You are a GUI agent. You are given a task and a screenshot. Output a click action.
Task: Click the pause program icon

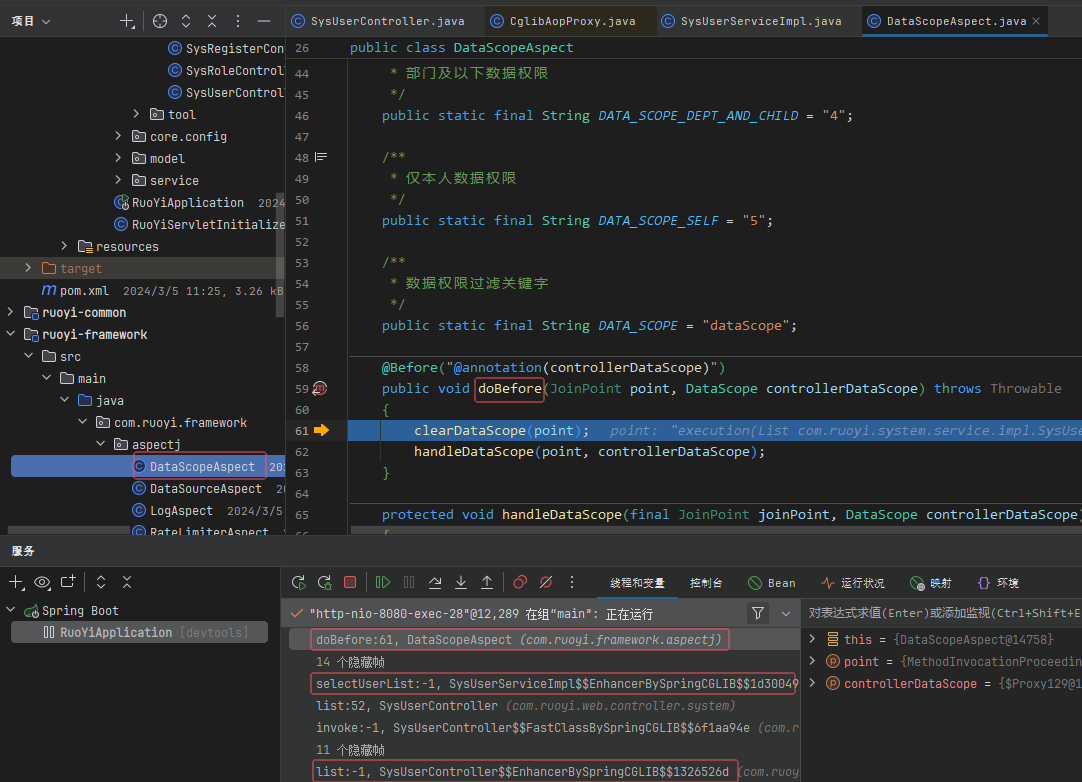409,583
